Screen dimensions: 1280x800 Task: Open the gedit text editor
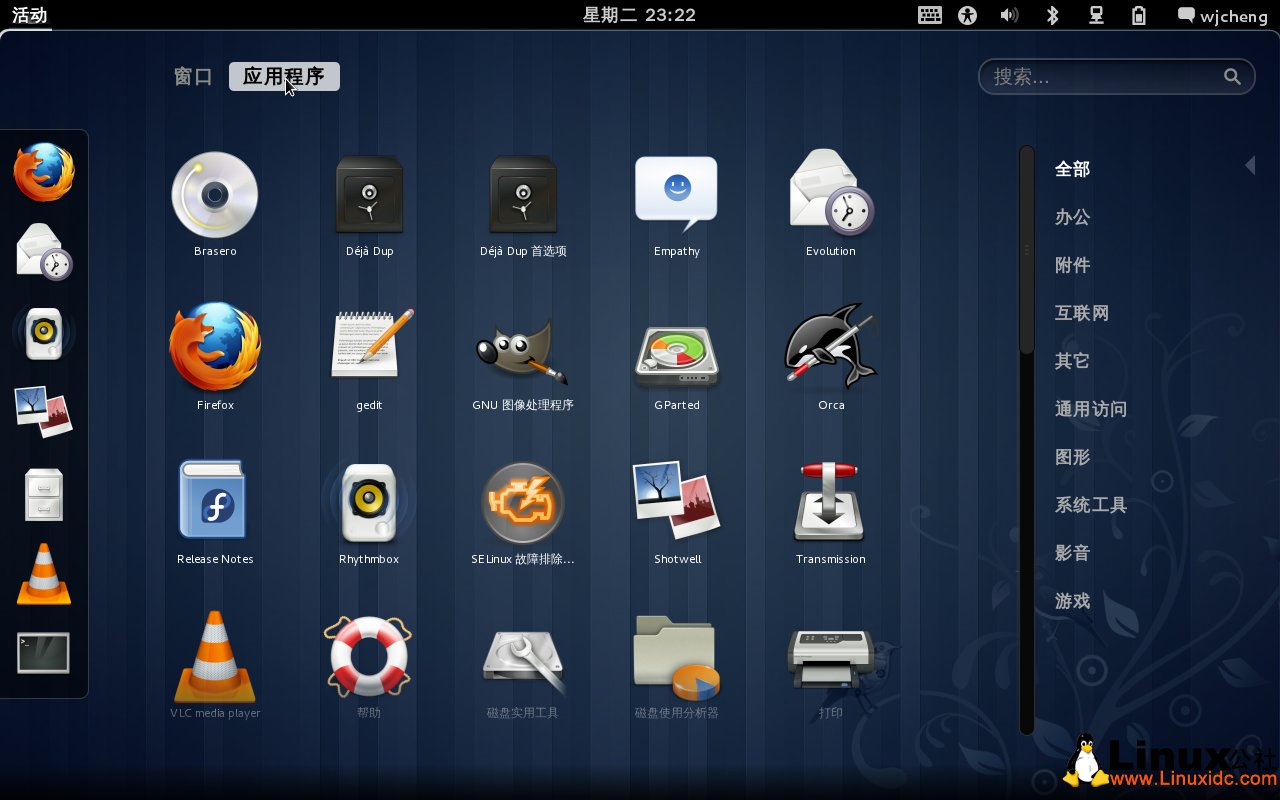369,351
